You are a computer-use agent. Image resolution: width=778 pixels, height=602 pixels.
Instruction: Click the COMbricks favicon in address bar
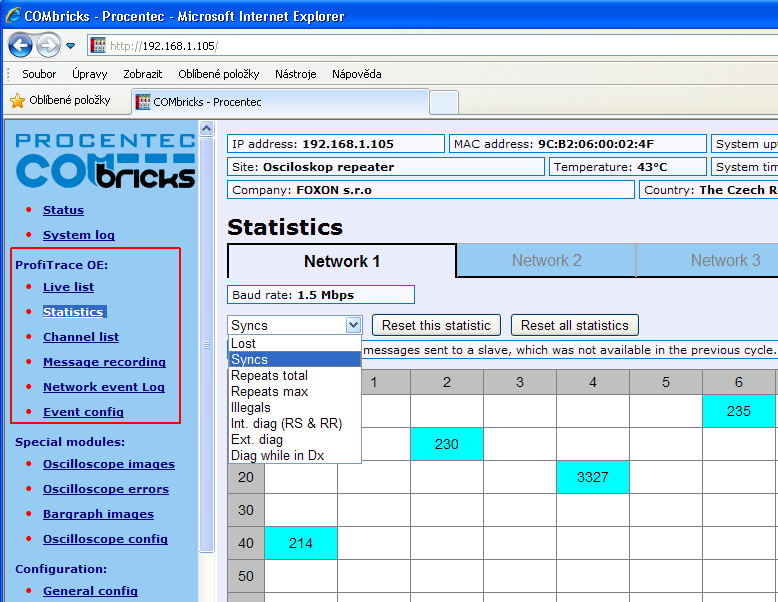98,46
